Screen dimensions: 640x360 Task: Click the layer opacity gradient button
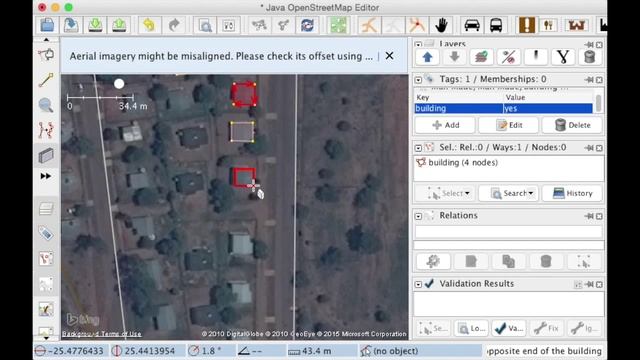pos(536,57)
